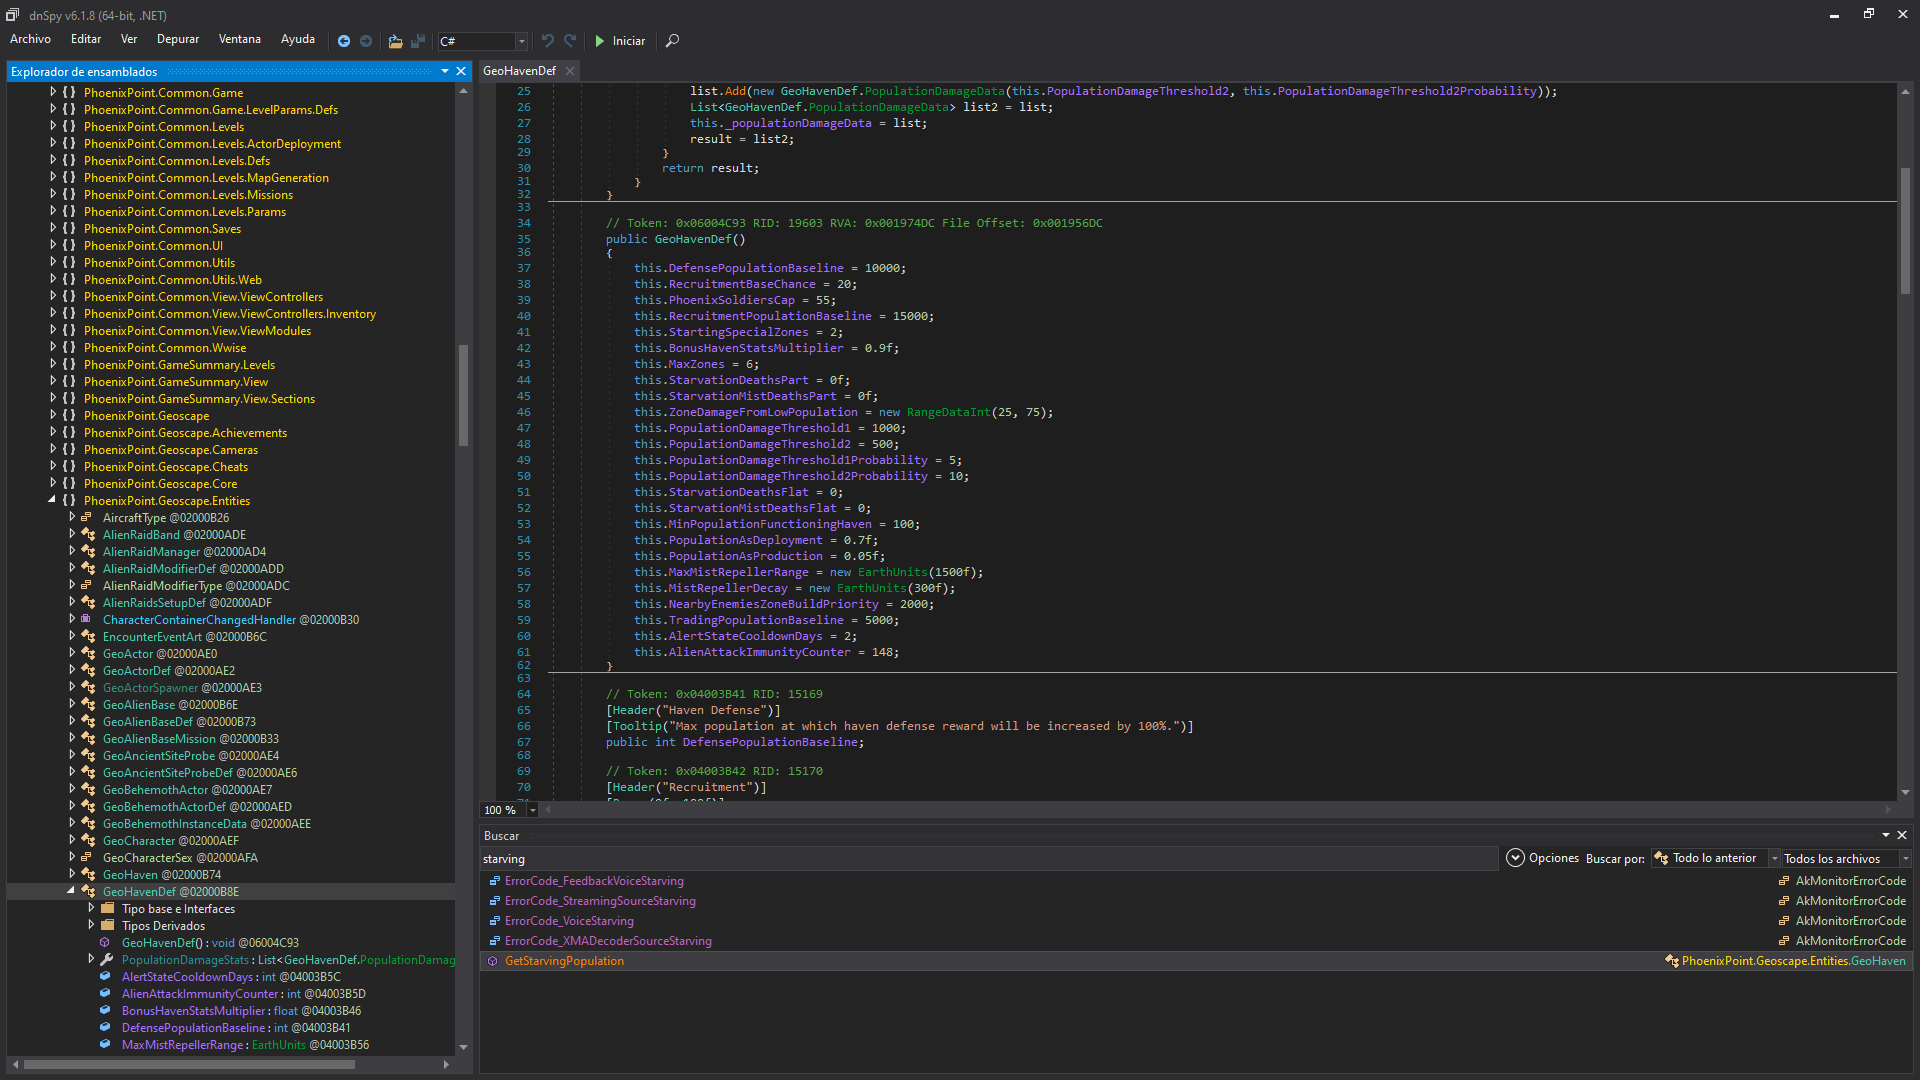Close the GeoHavenDef tab
This screenshot has width=1920, height=1080.
point(570,71)
